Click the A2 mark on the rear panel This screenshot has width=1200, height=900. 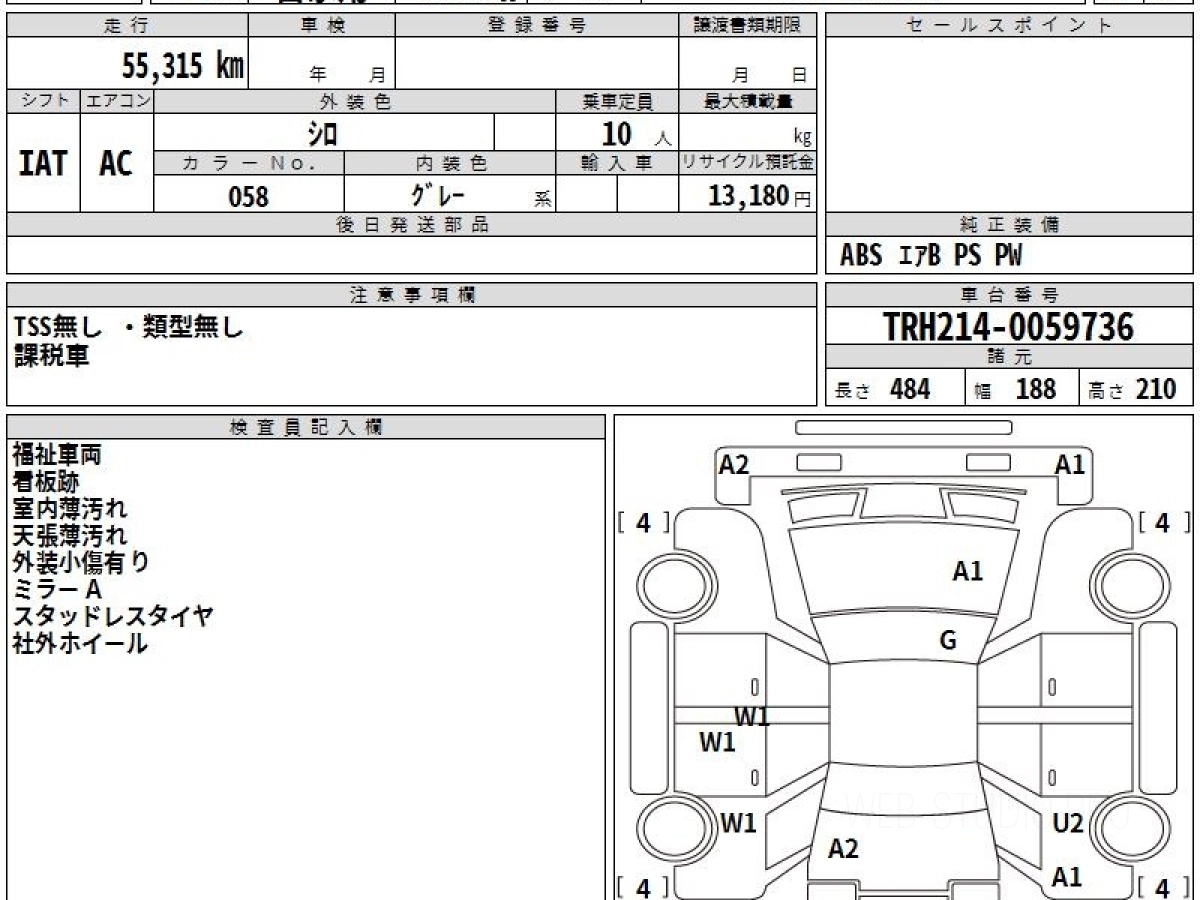[x=843, y=849]
